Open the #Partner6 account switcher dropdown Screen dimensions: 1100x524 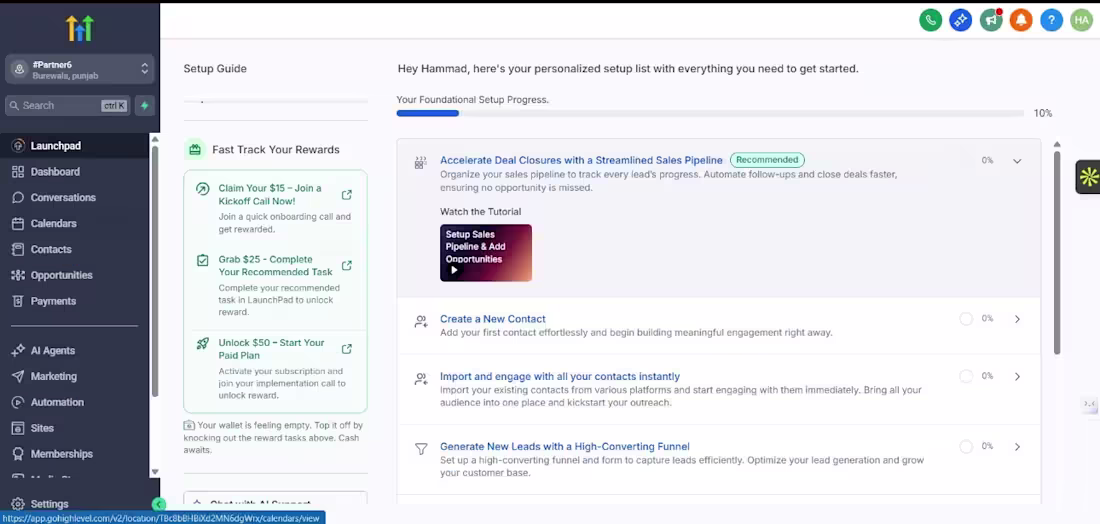[x=79, y=69]
